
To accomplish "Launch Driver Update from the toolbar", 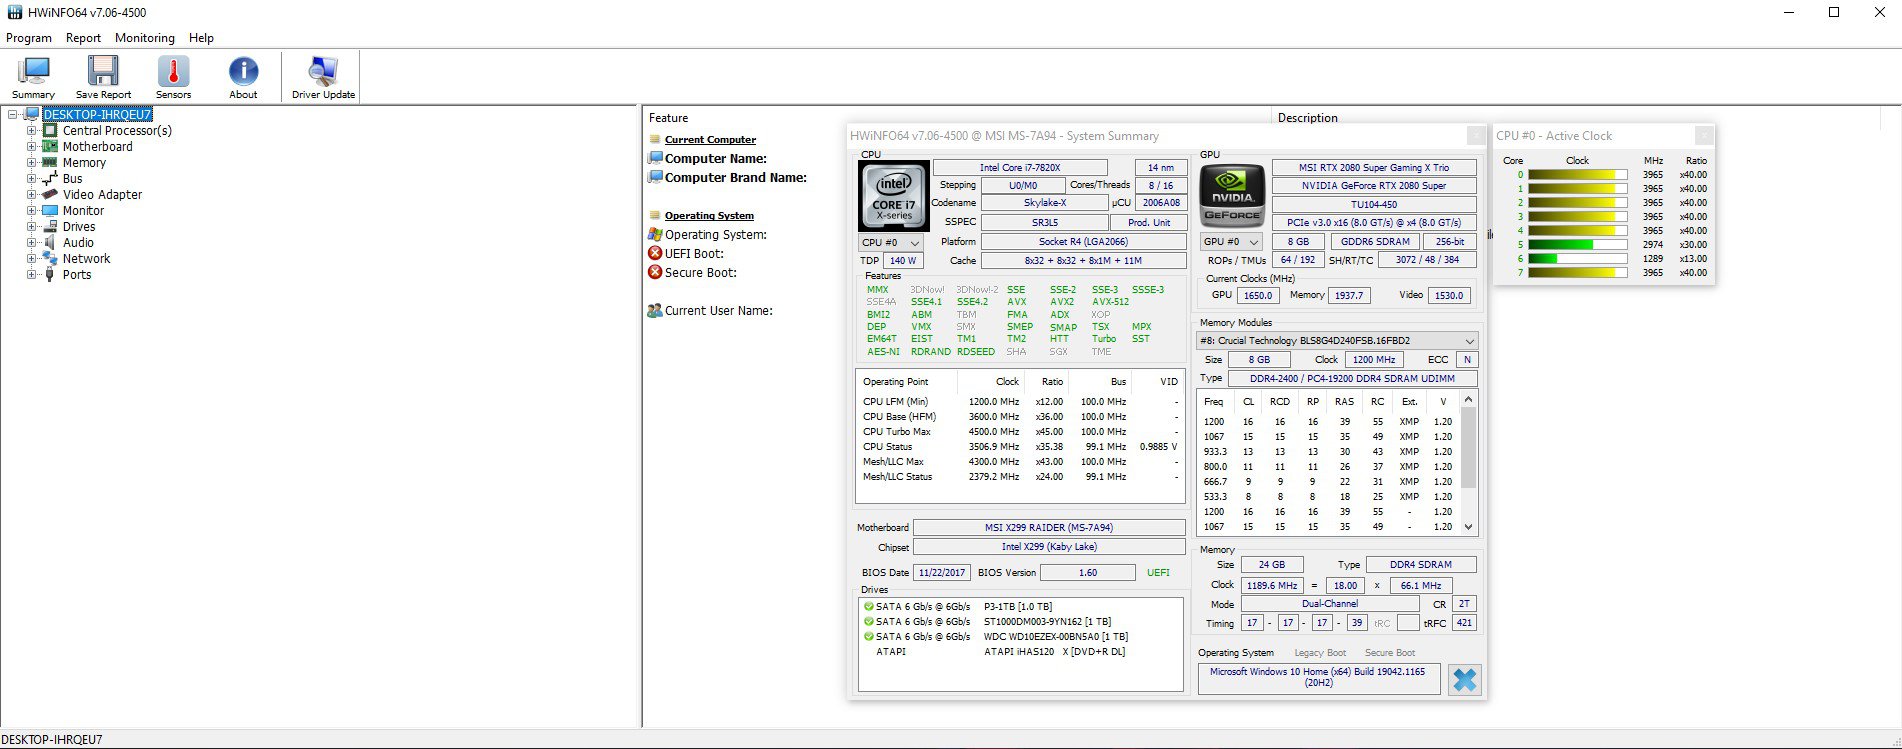I will (323, 71).
